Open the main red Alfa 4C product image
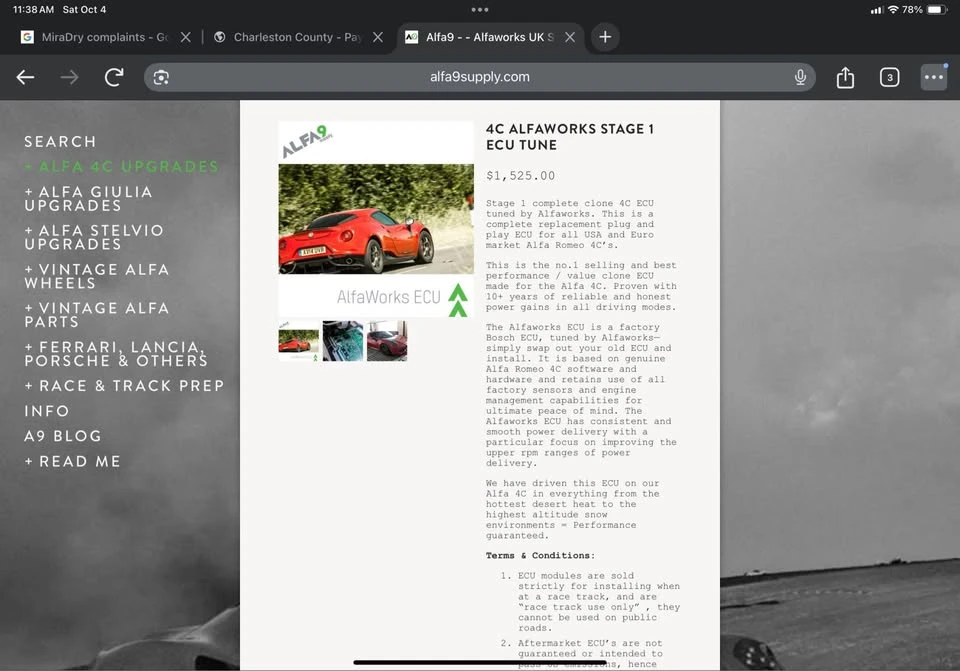 point(376,219)
